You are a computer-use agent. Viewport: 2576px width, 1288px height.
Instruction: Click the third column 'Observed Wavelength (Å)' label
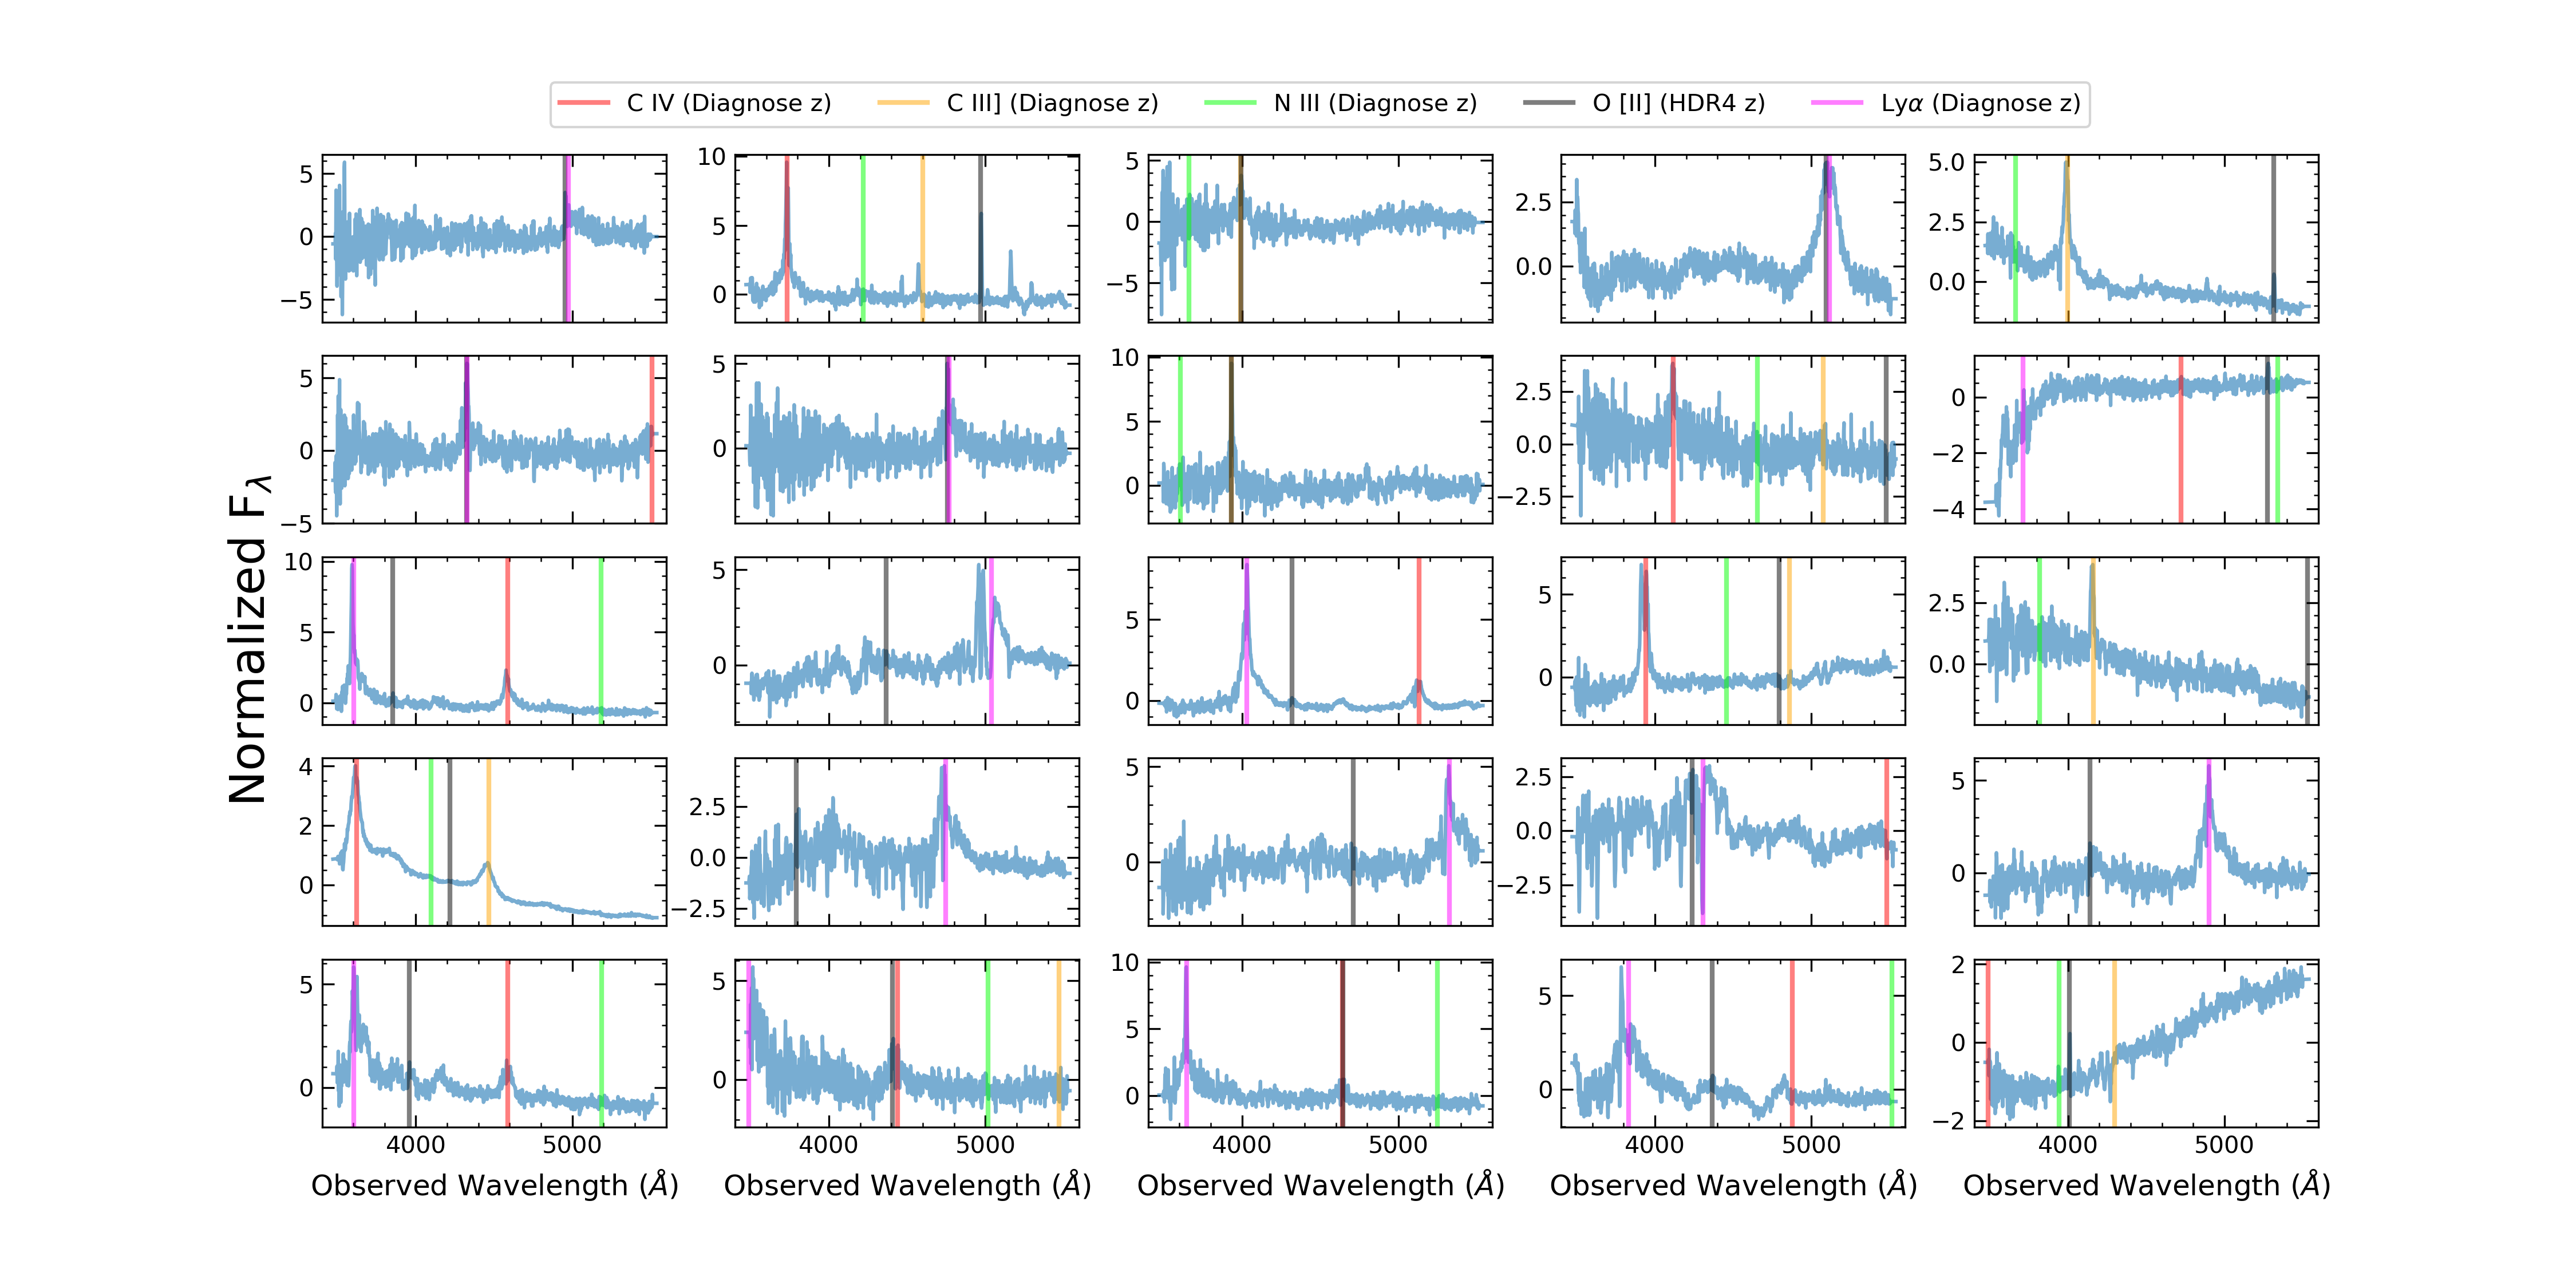coord(1321,1185)
